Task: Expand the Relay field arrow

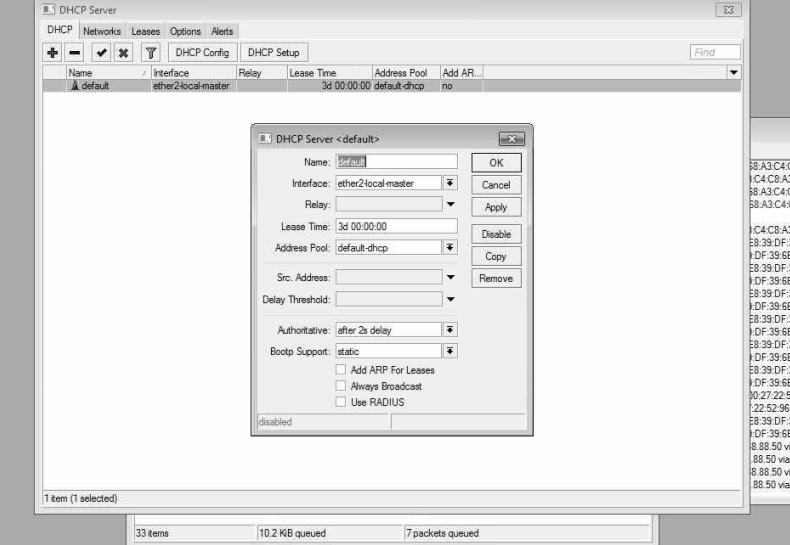Action: [x=450, y=204]
